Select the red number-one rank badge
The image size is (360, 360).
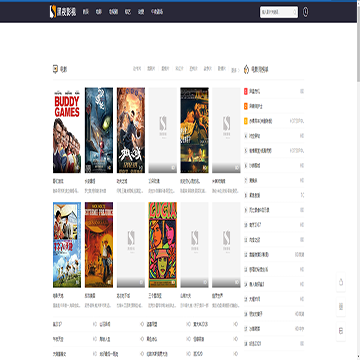coord(246,91)
